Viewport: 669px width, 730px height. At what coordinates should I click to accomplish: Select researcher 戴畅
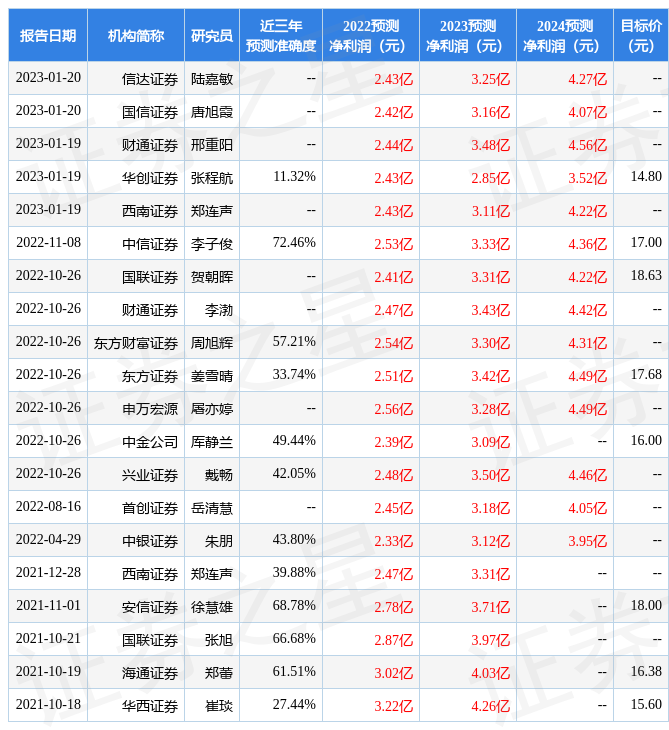click(219, 475)
